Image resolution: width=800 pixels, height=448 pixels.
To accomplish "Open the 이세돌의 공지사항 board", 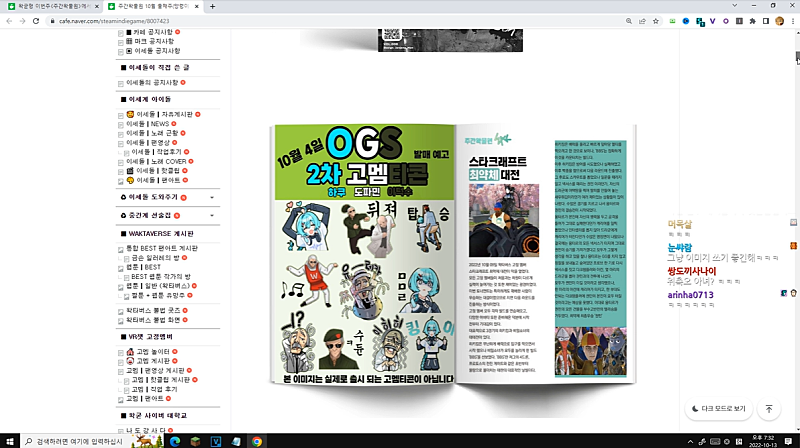I will click(152, 83).
